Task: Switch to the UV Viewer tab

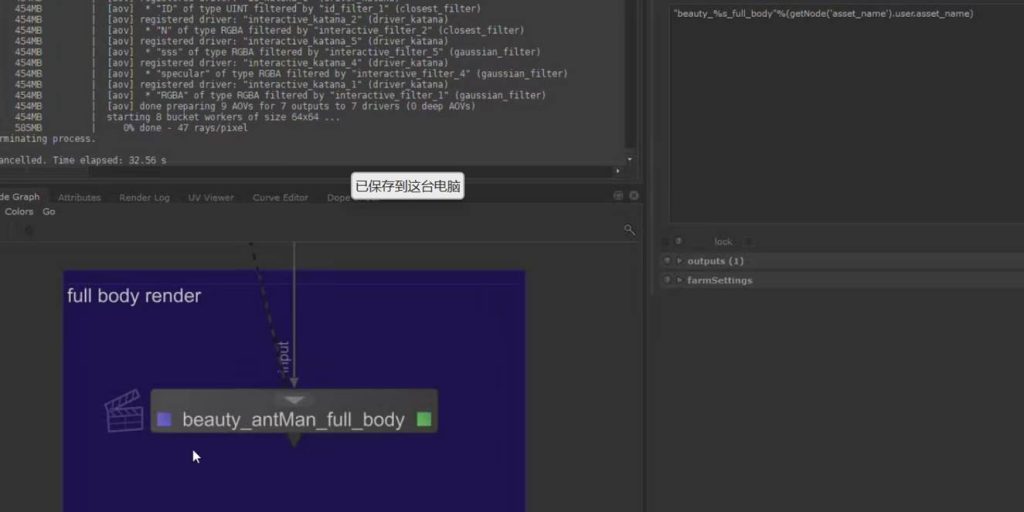Action: 210,197
